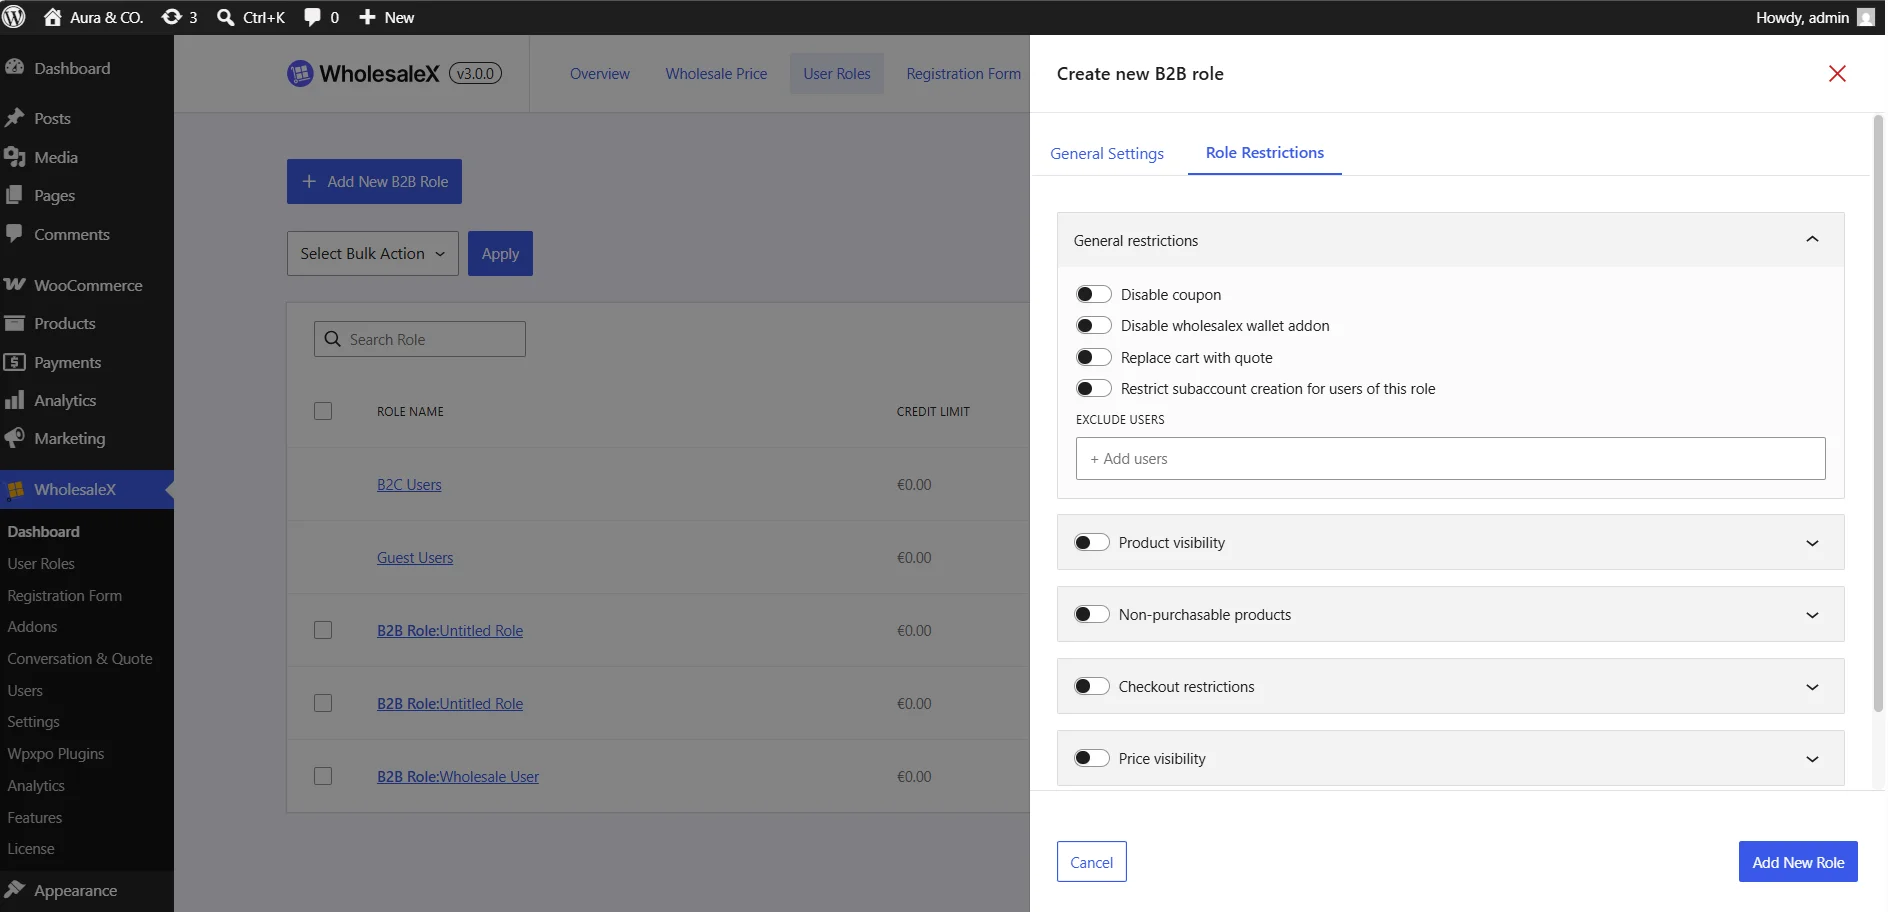This screenshot has height=912, width=1888.
Task: Enable the Checkout restrictions toggle
Action: 1091,686
